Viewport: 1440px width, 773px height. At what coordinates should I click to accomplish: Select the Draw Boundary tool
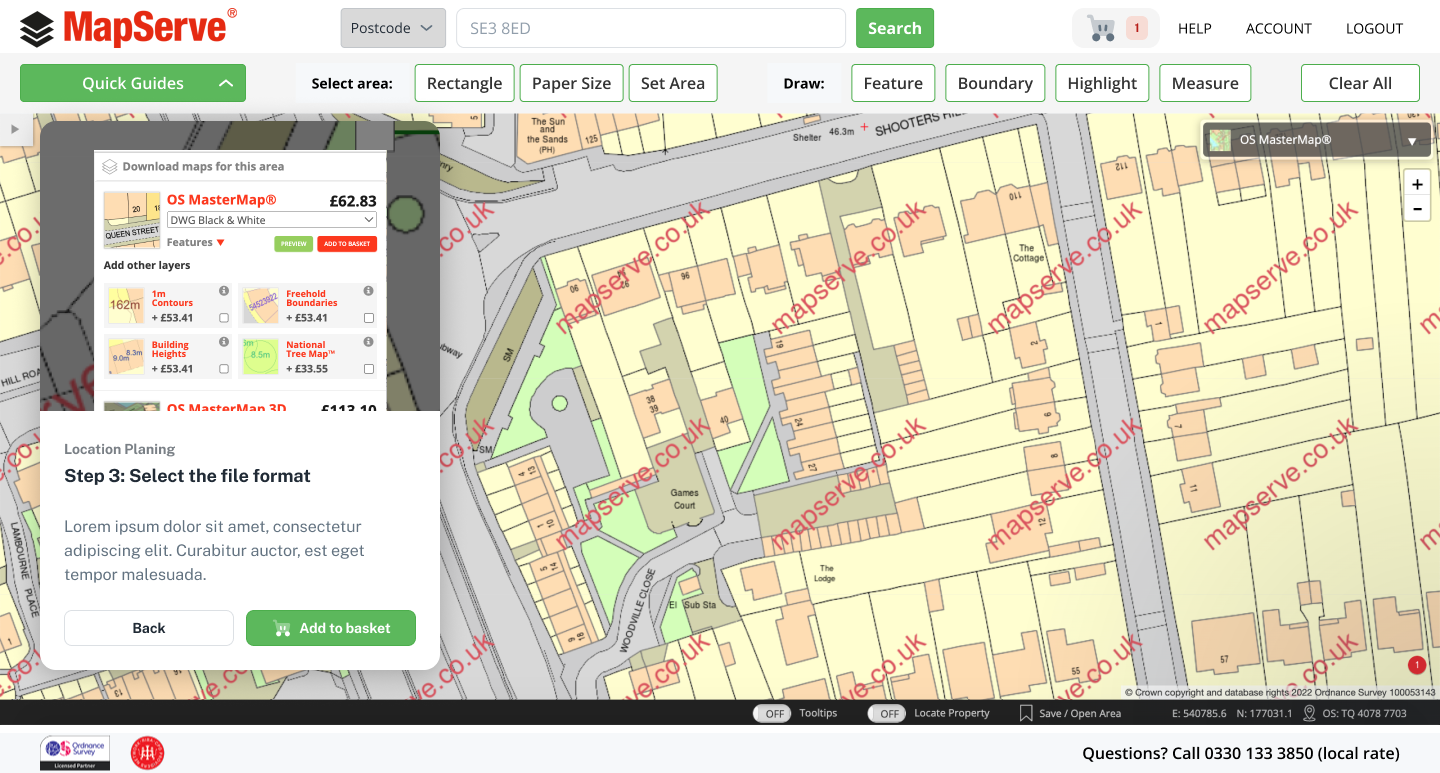(995, 83)
